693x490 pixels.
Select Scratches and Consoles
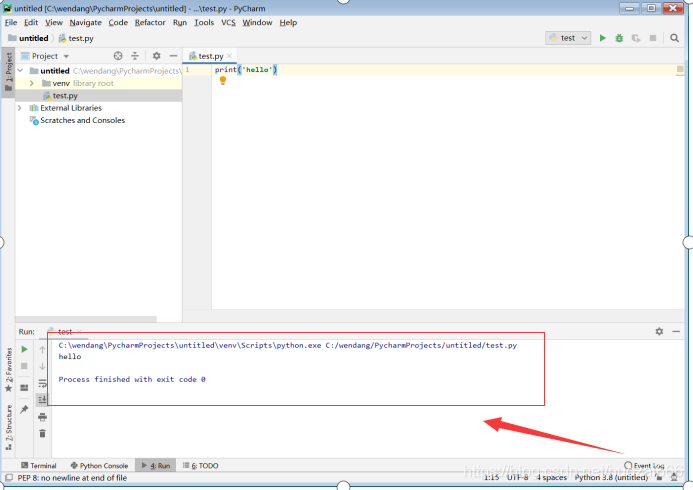pos(82,120)
